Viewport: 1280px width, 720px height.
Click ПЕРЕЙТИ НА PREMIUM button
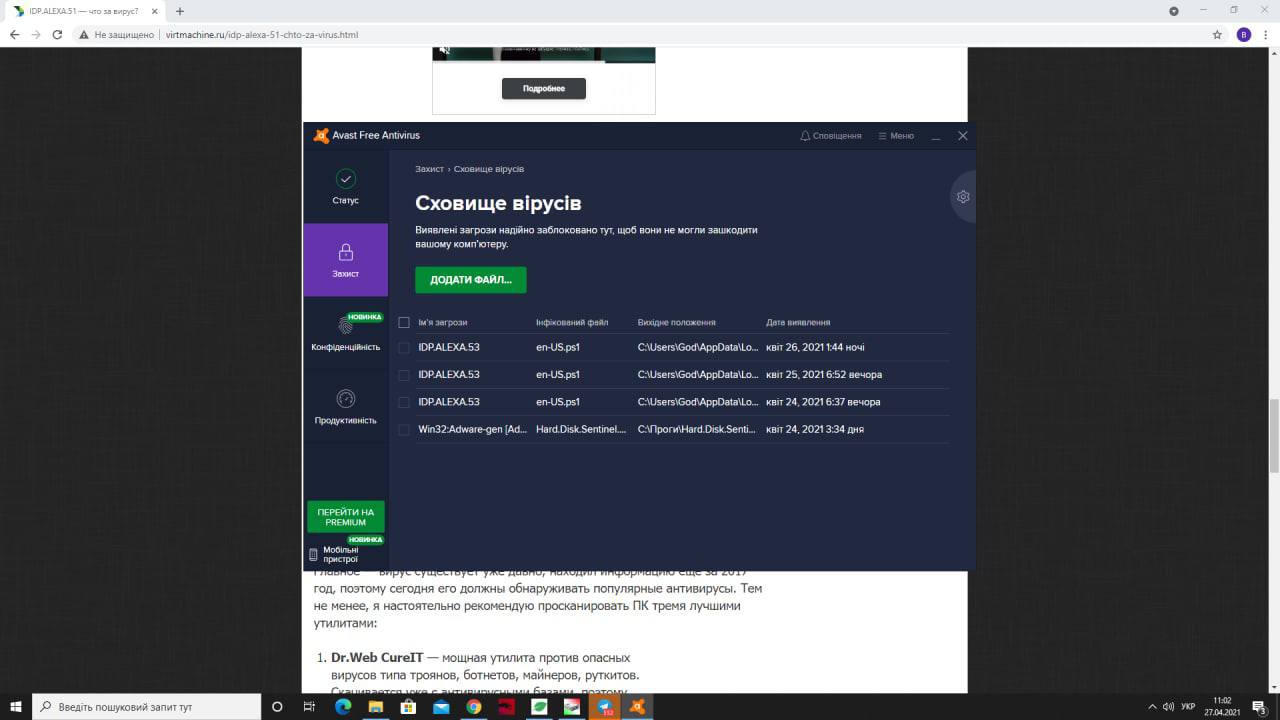point(346,517)
